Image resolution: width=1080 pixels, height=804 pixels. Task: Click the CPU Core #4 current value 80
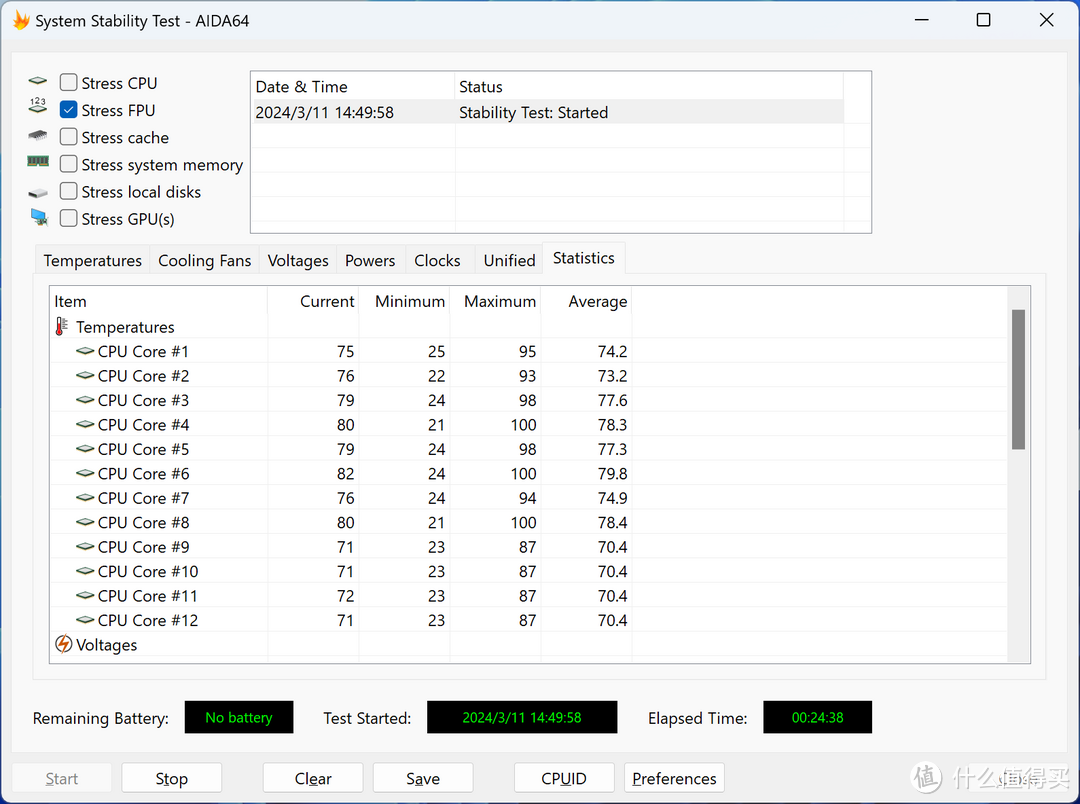345,424
